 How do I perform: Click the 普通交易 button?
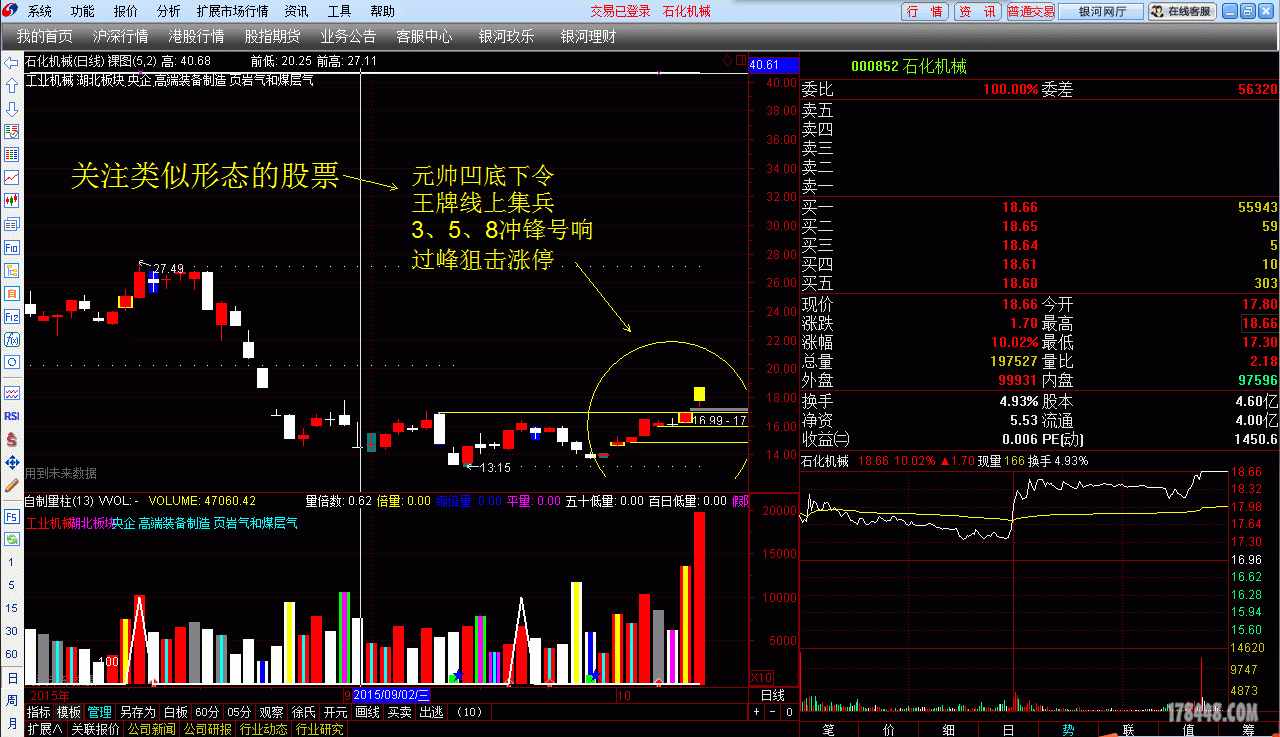1031,11
